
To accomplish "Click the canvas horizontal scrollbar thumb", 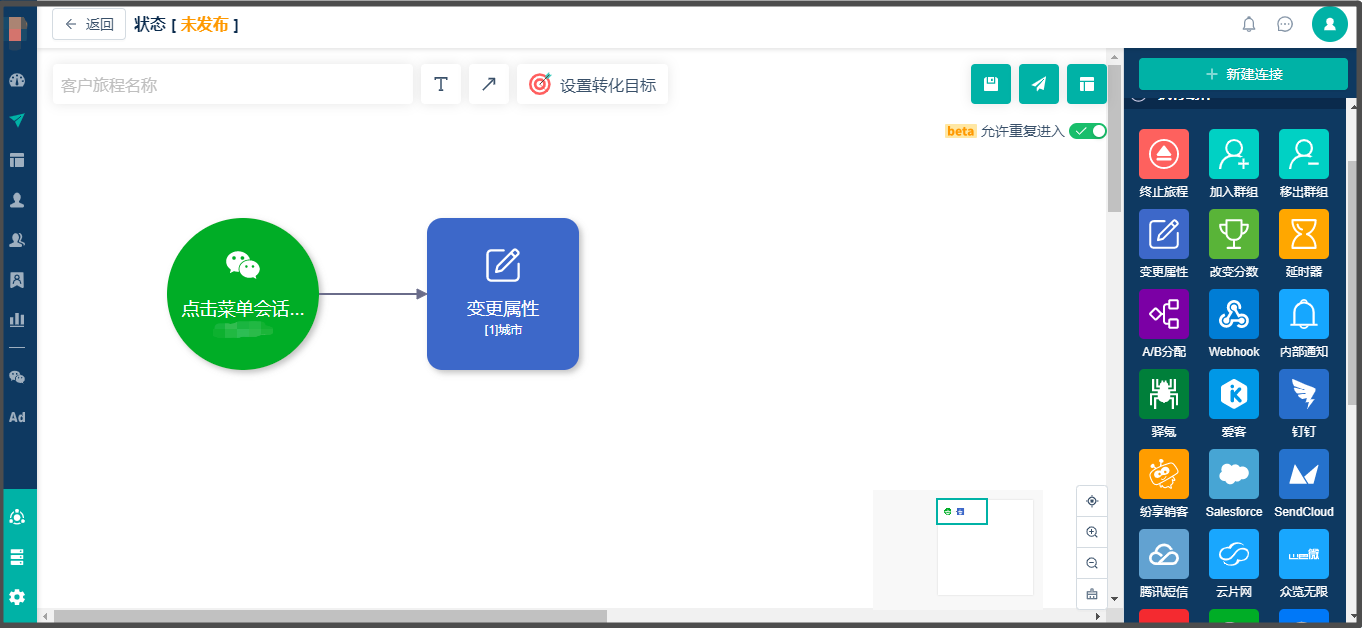I will click(330, 616).
